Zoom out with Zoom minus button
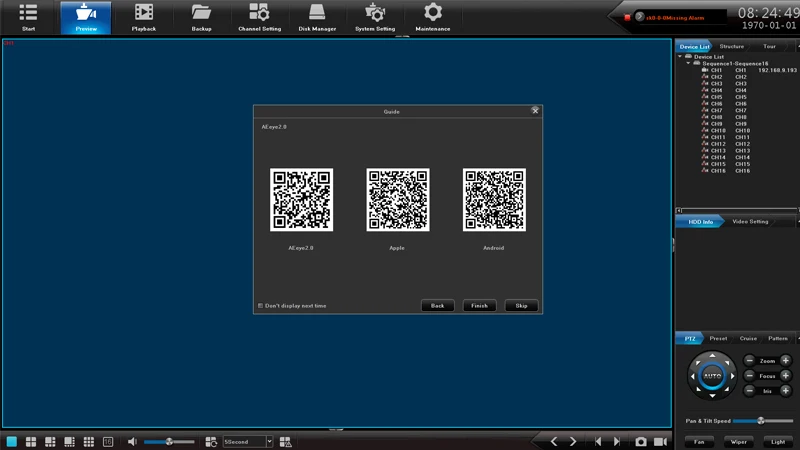The height and width of the screenshot is (450, 800). (749, 361)
